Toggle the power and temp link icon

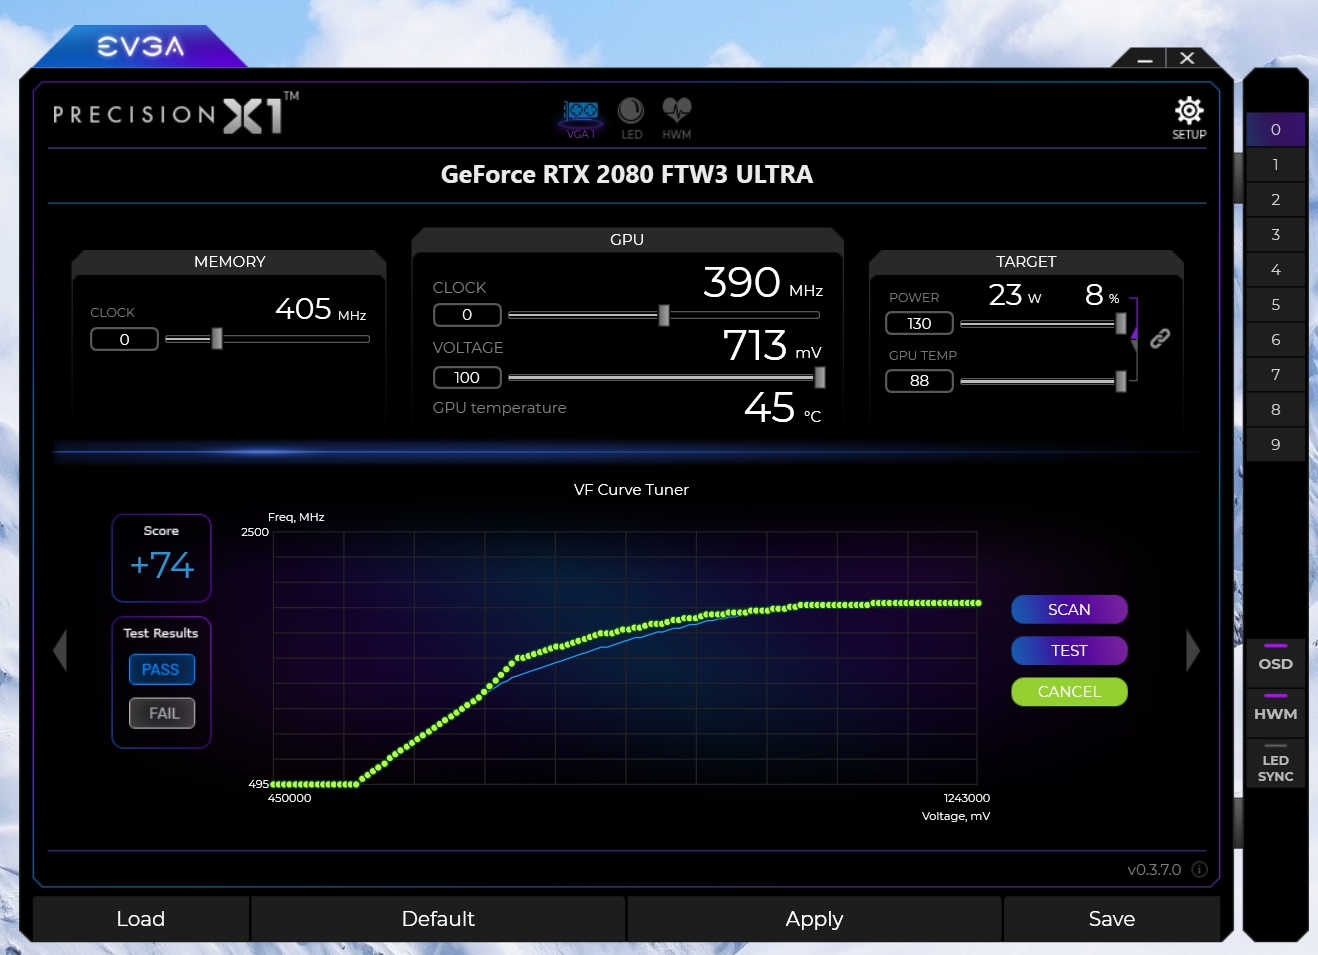(1160, 338)
